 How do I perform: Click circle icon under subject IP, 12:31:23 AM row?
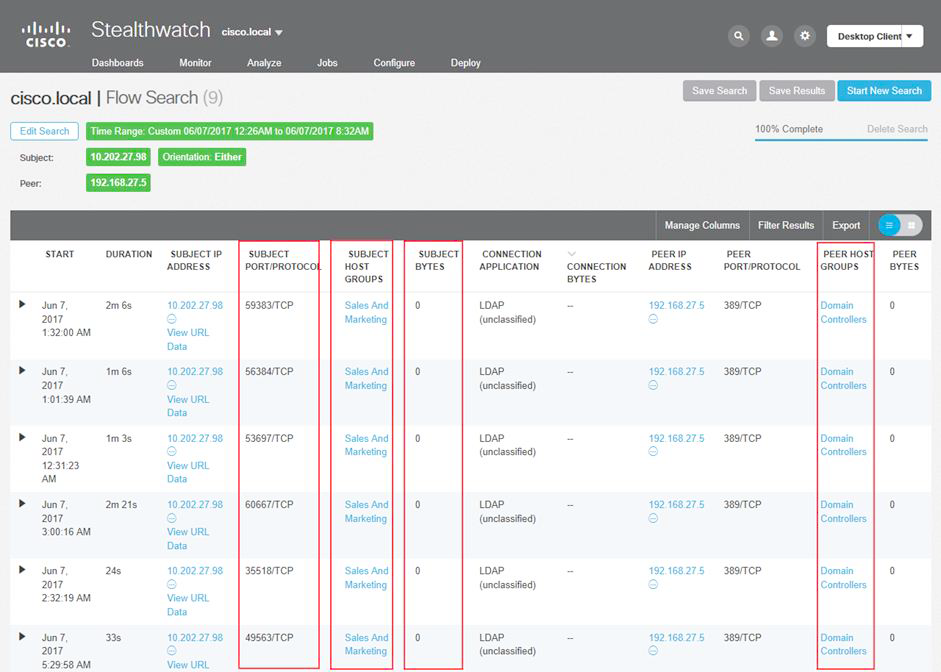pos(172,452)
